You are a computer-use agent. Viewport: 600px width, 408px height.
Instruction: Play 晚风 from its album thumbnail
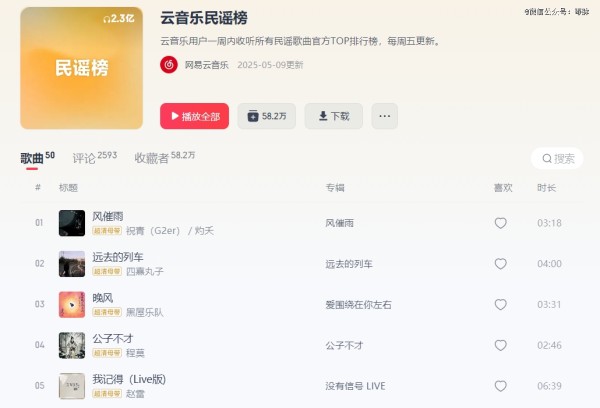point(72,305)
